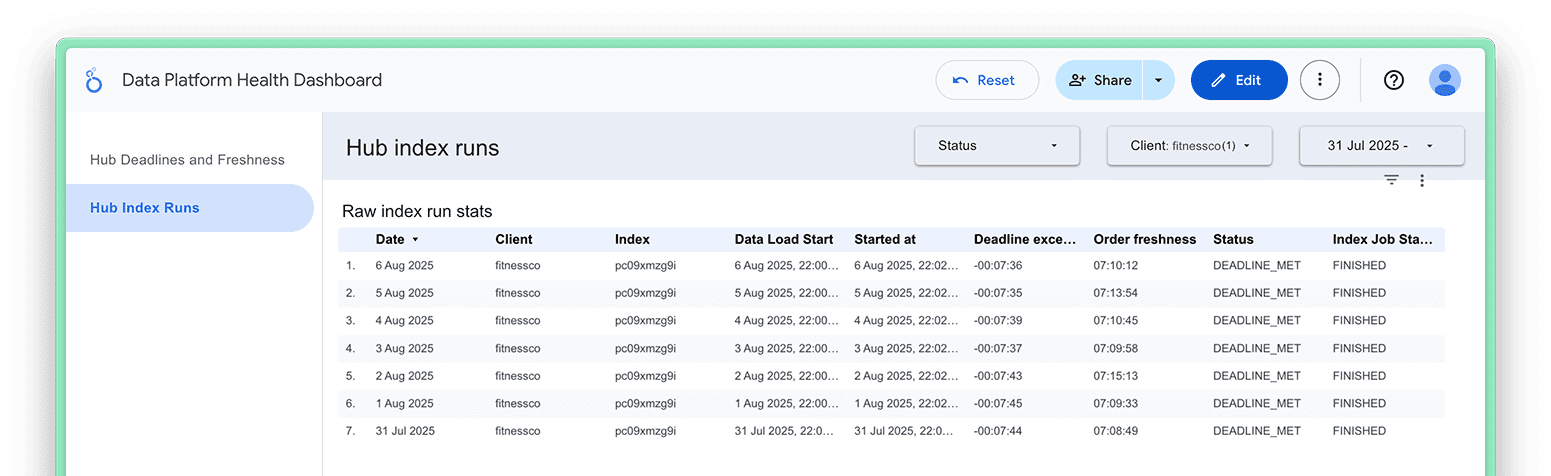Screen dimensions: 1551x476
Task: Open the Status filter dropdown
Action: coord(997,146)
